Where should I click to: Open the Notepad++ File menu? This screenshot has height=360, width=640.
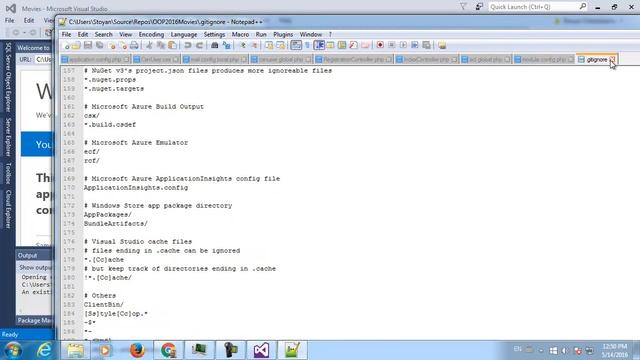66,35
